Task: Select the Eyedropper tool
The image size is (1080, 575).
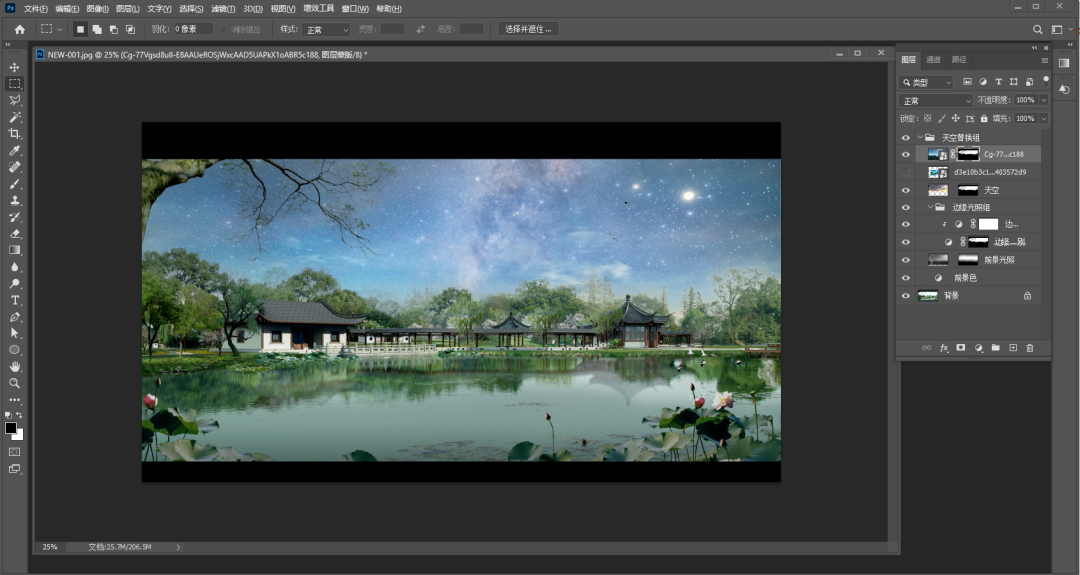Action: 14,151
